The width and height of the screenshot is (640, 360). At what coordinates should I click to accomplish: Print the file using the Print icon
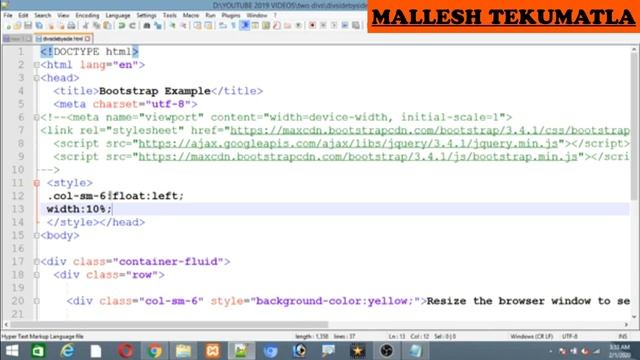[71, 26]
